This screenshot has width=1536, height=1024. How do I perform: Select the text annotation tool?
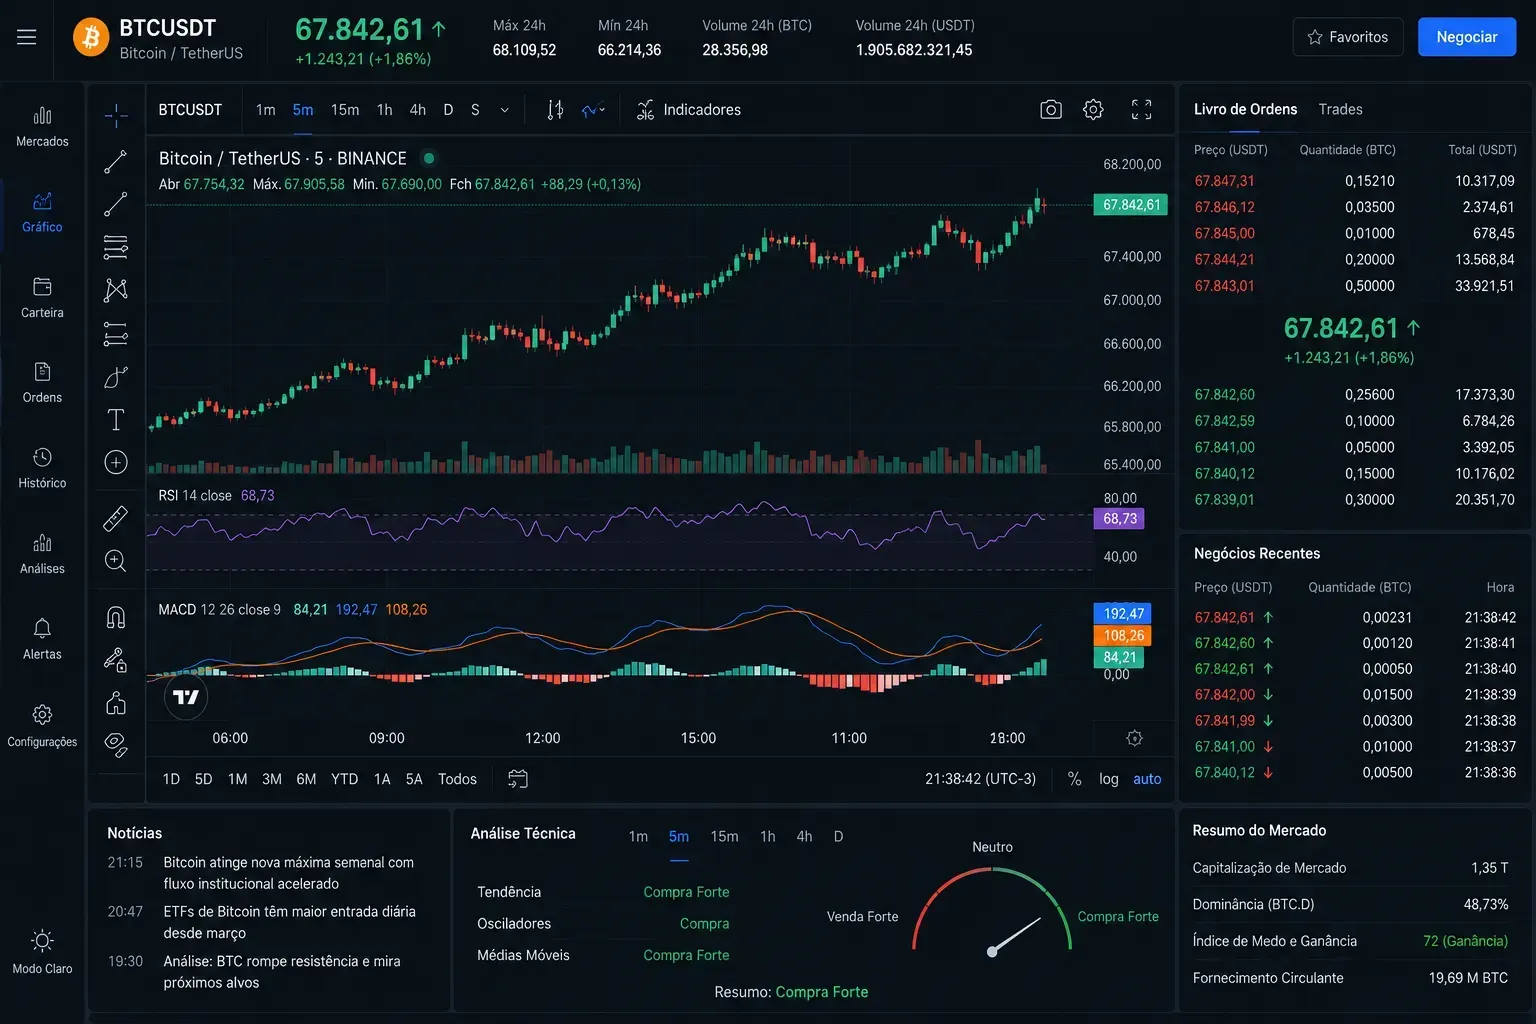[116, 420]
